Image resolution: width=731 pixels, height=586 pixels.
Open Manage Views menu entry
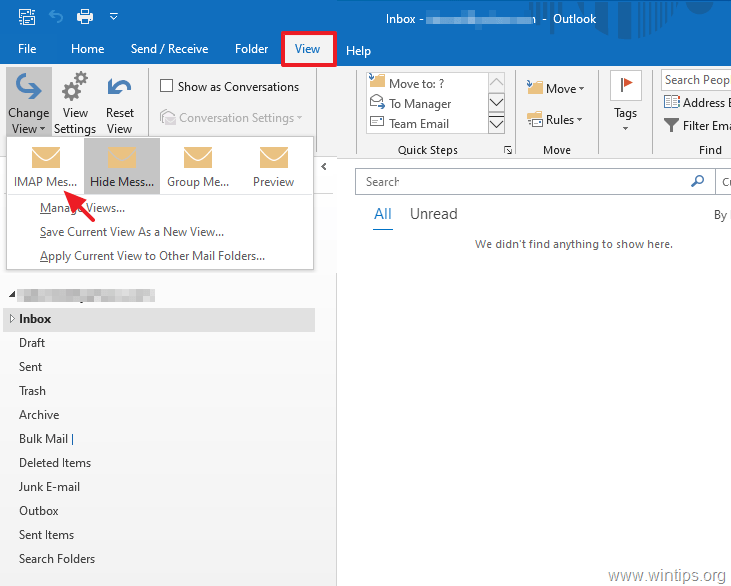[82, 208]
